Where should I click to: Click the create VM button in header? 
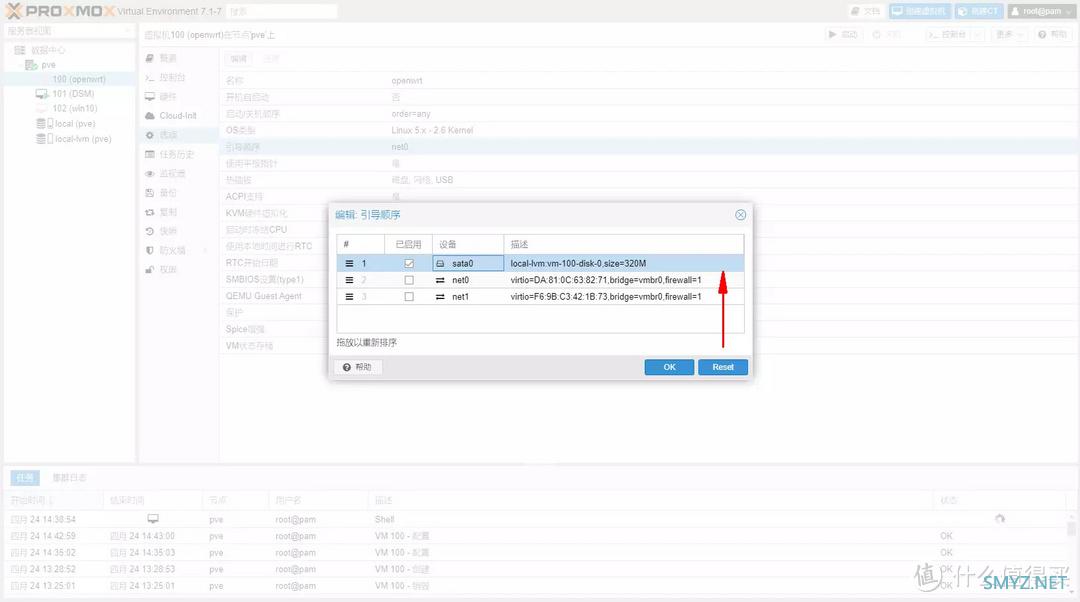920,11
